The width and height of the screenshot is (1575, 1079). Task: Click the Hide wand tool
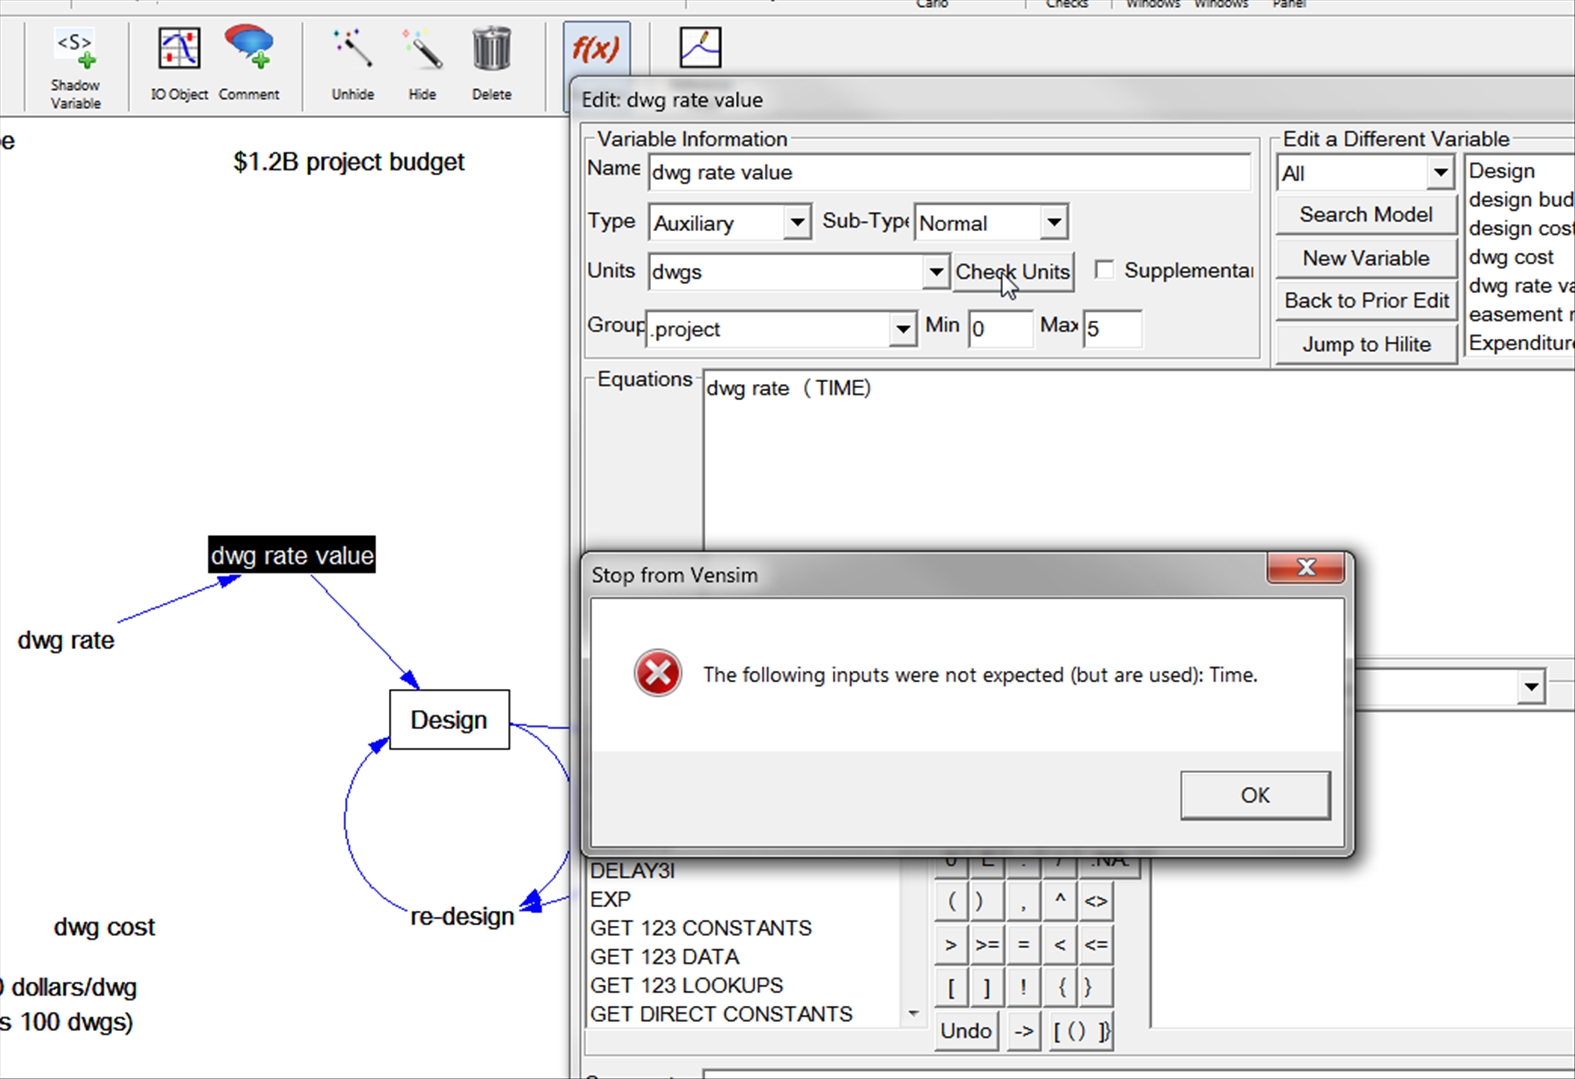tap(422, 65)
